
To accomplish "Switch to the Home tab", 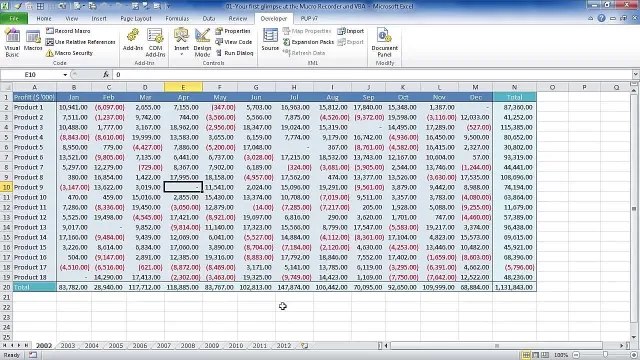I will (x=44, y=18).
